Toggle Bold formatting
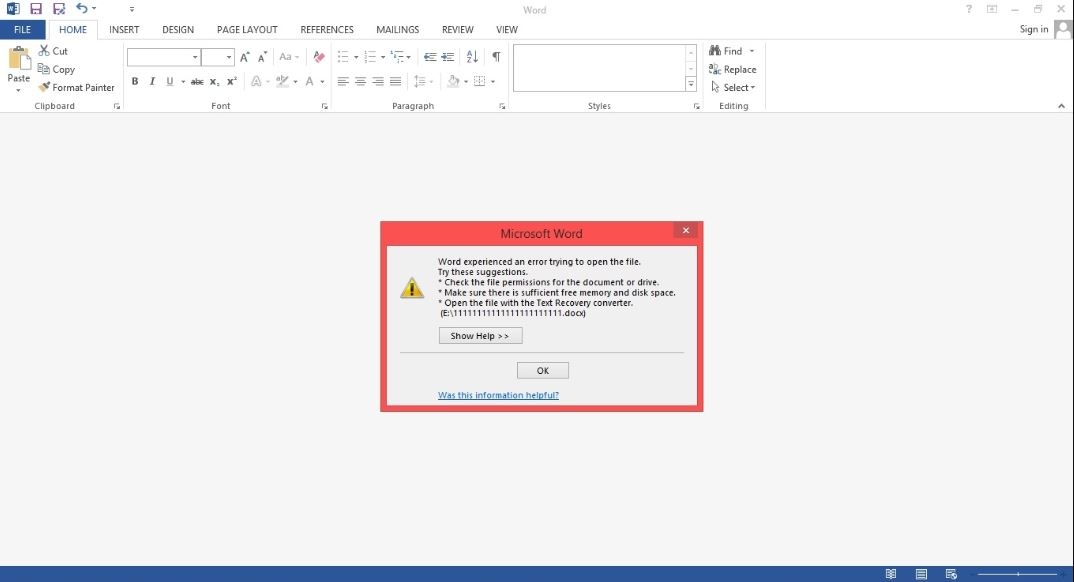 click(x=135, y=81)
